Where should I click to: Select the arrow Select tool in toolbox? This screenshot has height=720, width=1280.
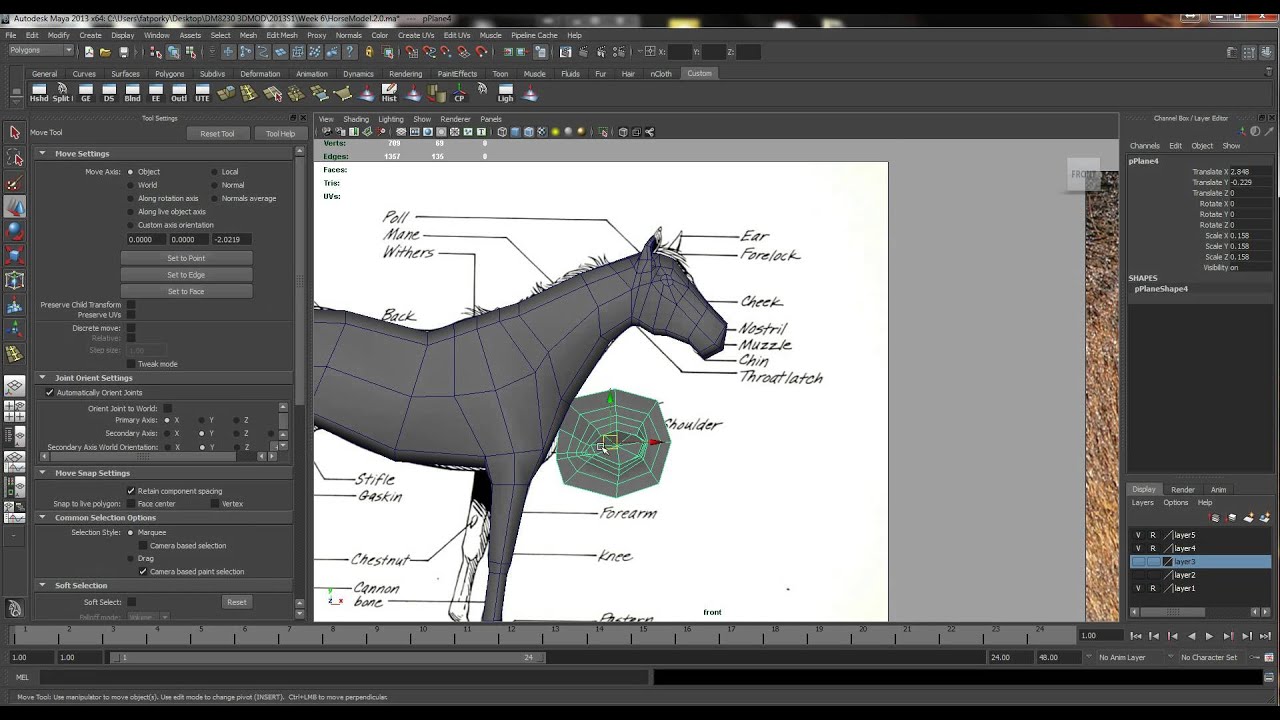pyautogui.click(x=15, y=132)
